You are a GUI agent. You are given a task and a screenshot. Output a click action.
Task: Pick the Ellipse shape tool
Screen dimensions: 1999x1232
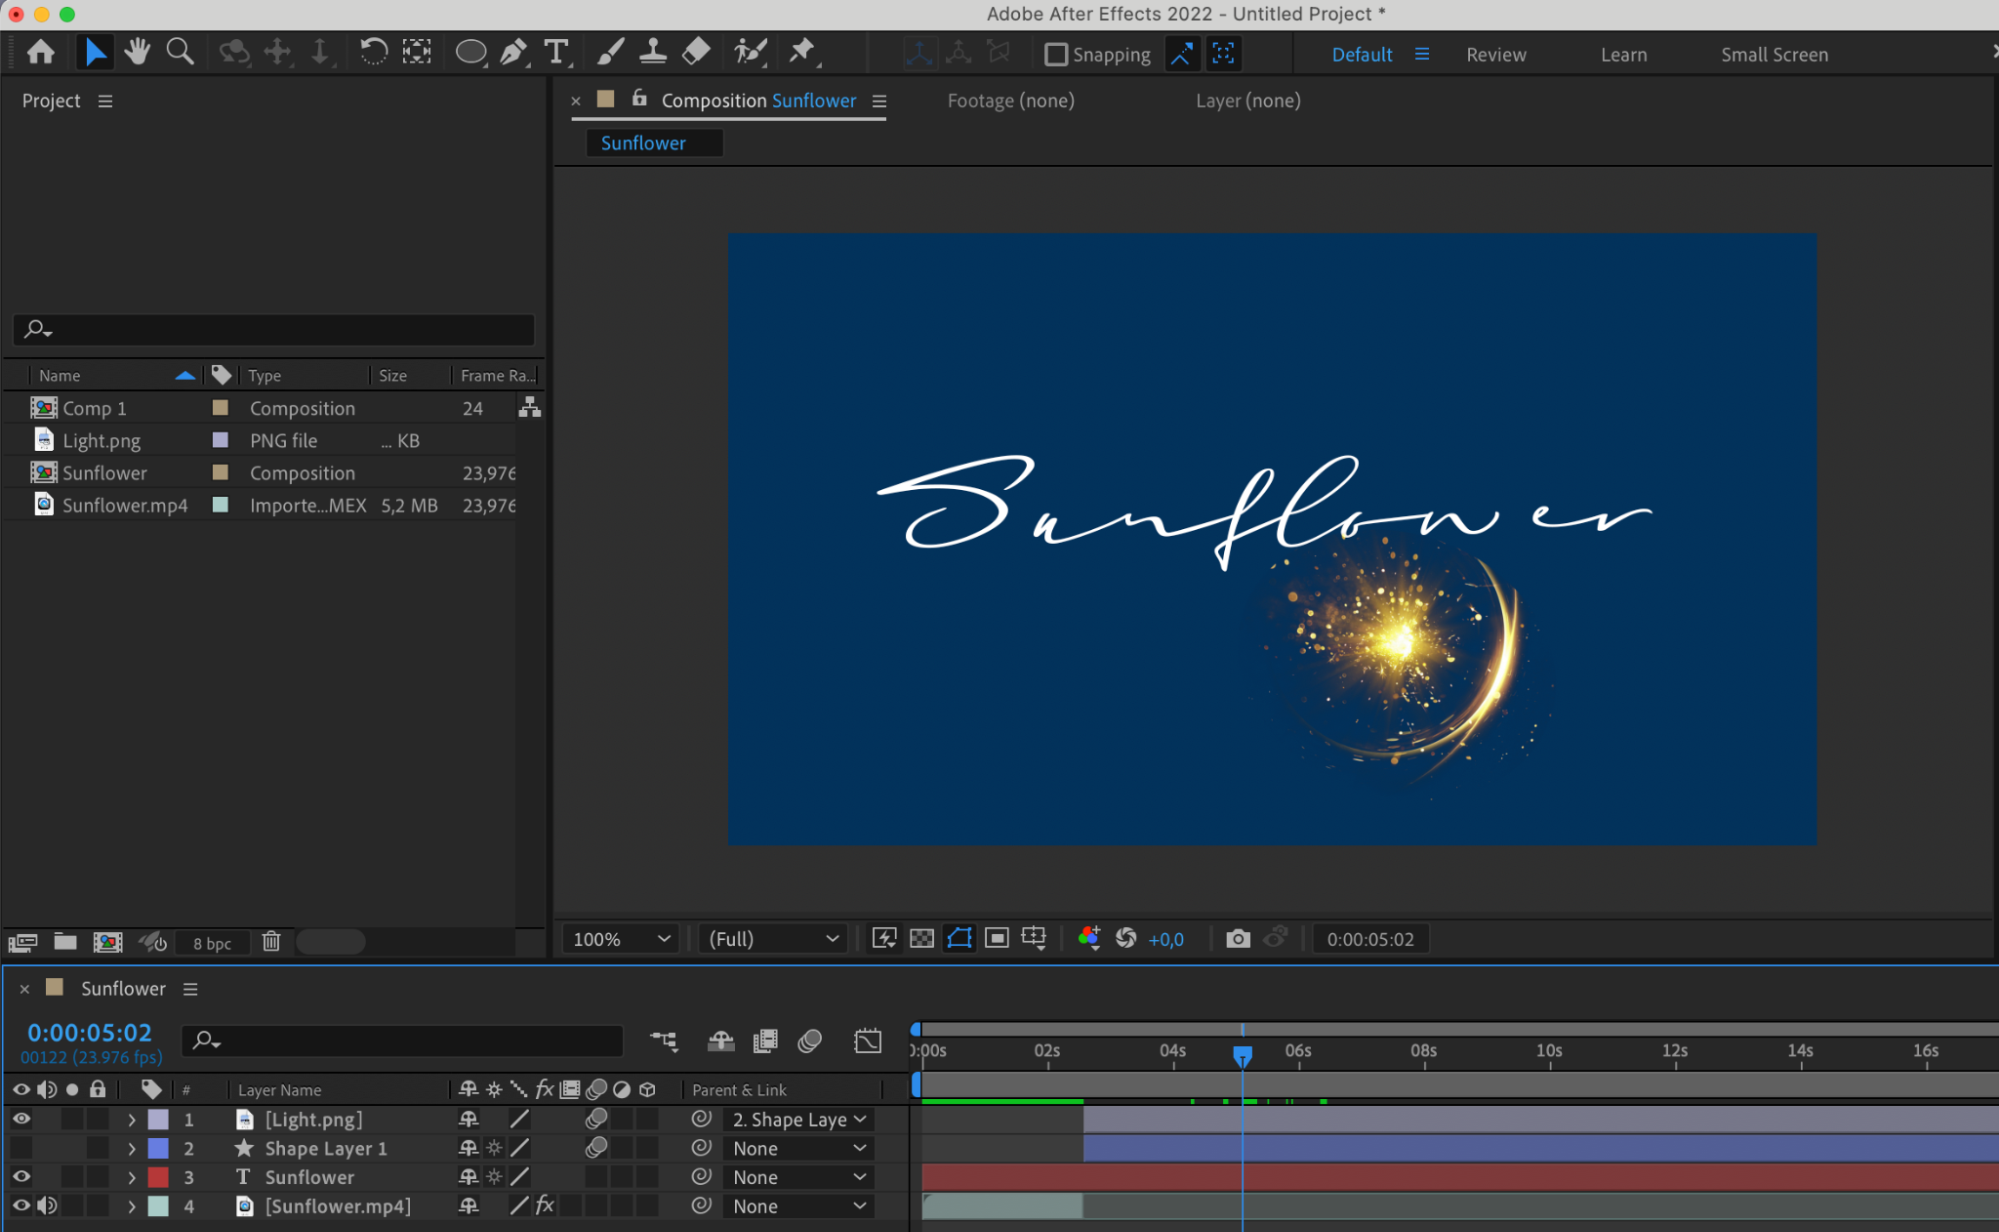(x=470, y=52)
